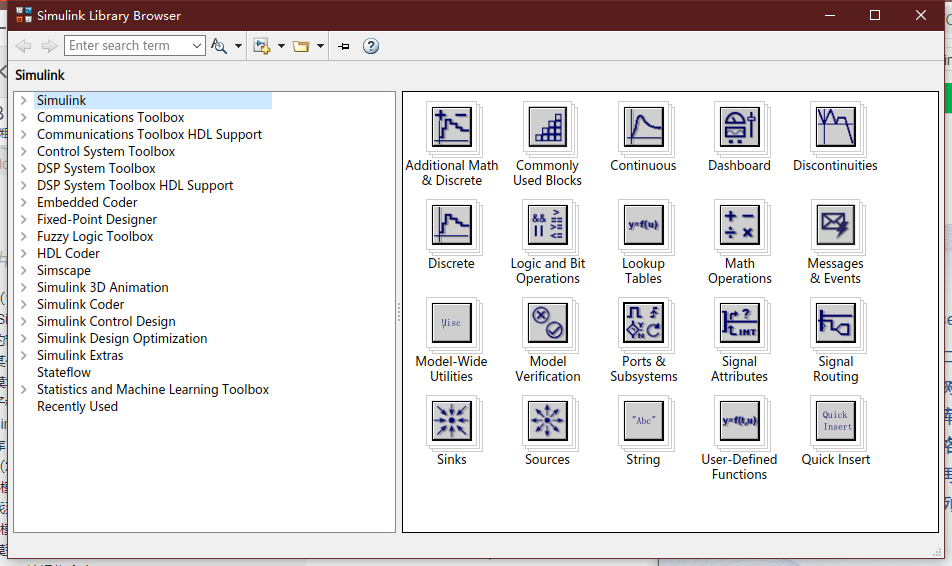Open the search options dropdown arrow
The image size is (952, 566).
(x=238, y=46)
